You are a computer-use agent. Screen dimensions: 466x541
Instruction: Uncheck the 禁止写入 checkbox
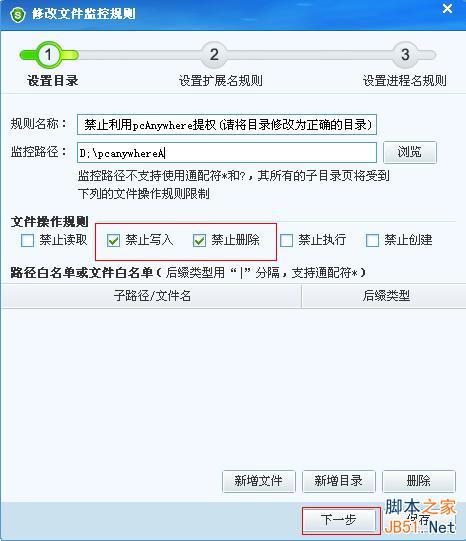click(x=113, y=240)
